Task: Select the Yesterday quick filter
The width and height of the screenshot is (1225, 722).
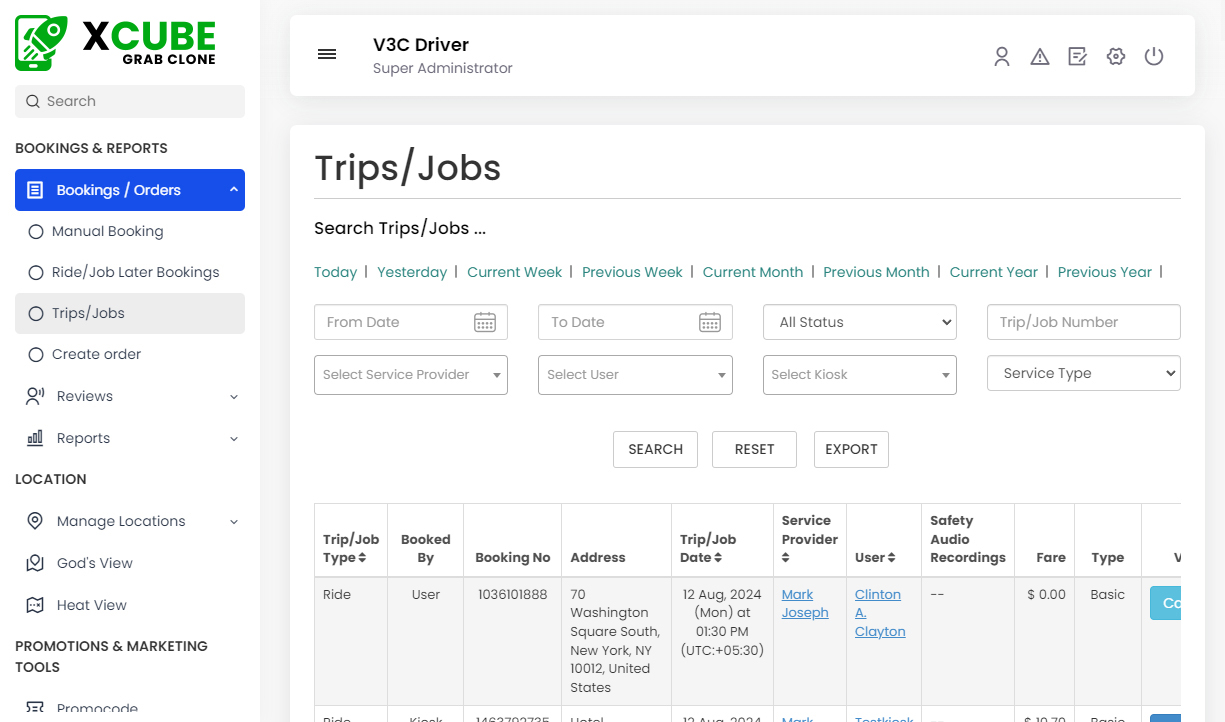Action: pos(412,271)
